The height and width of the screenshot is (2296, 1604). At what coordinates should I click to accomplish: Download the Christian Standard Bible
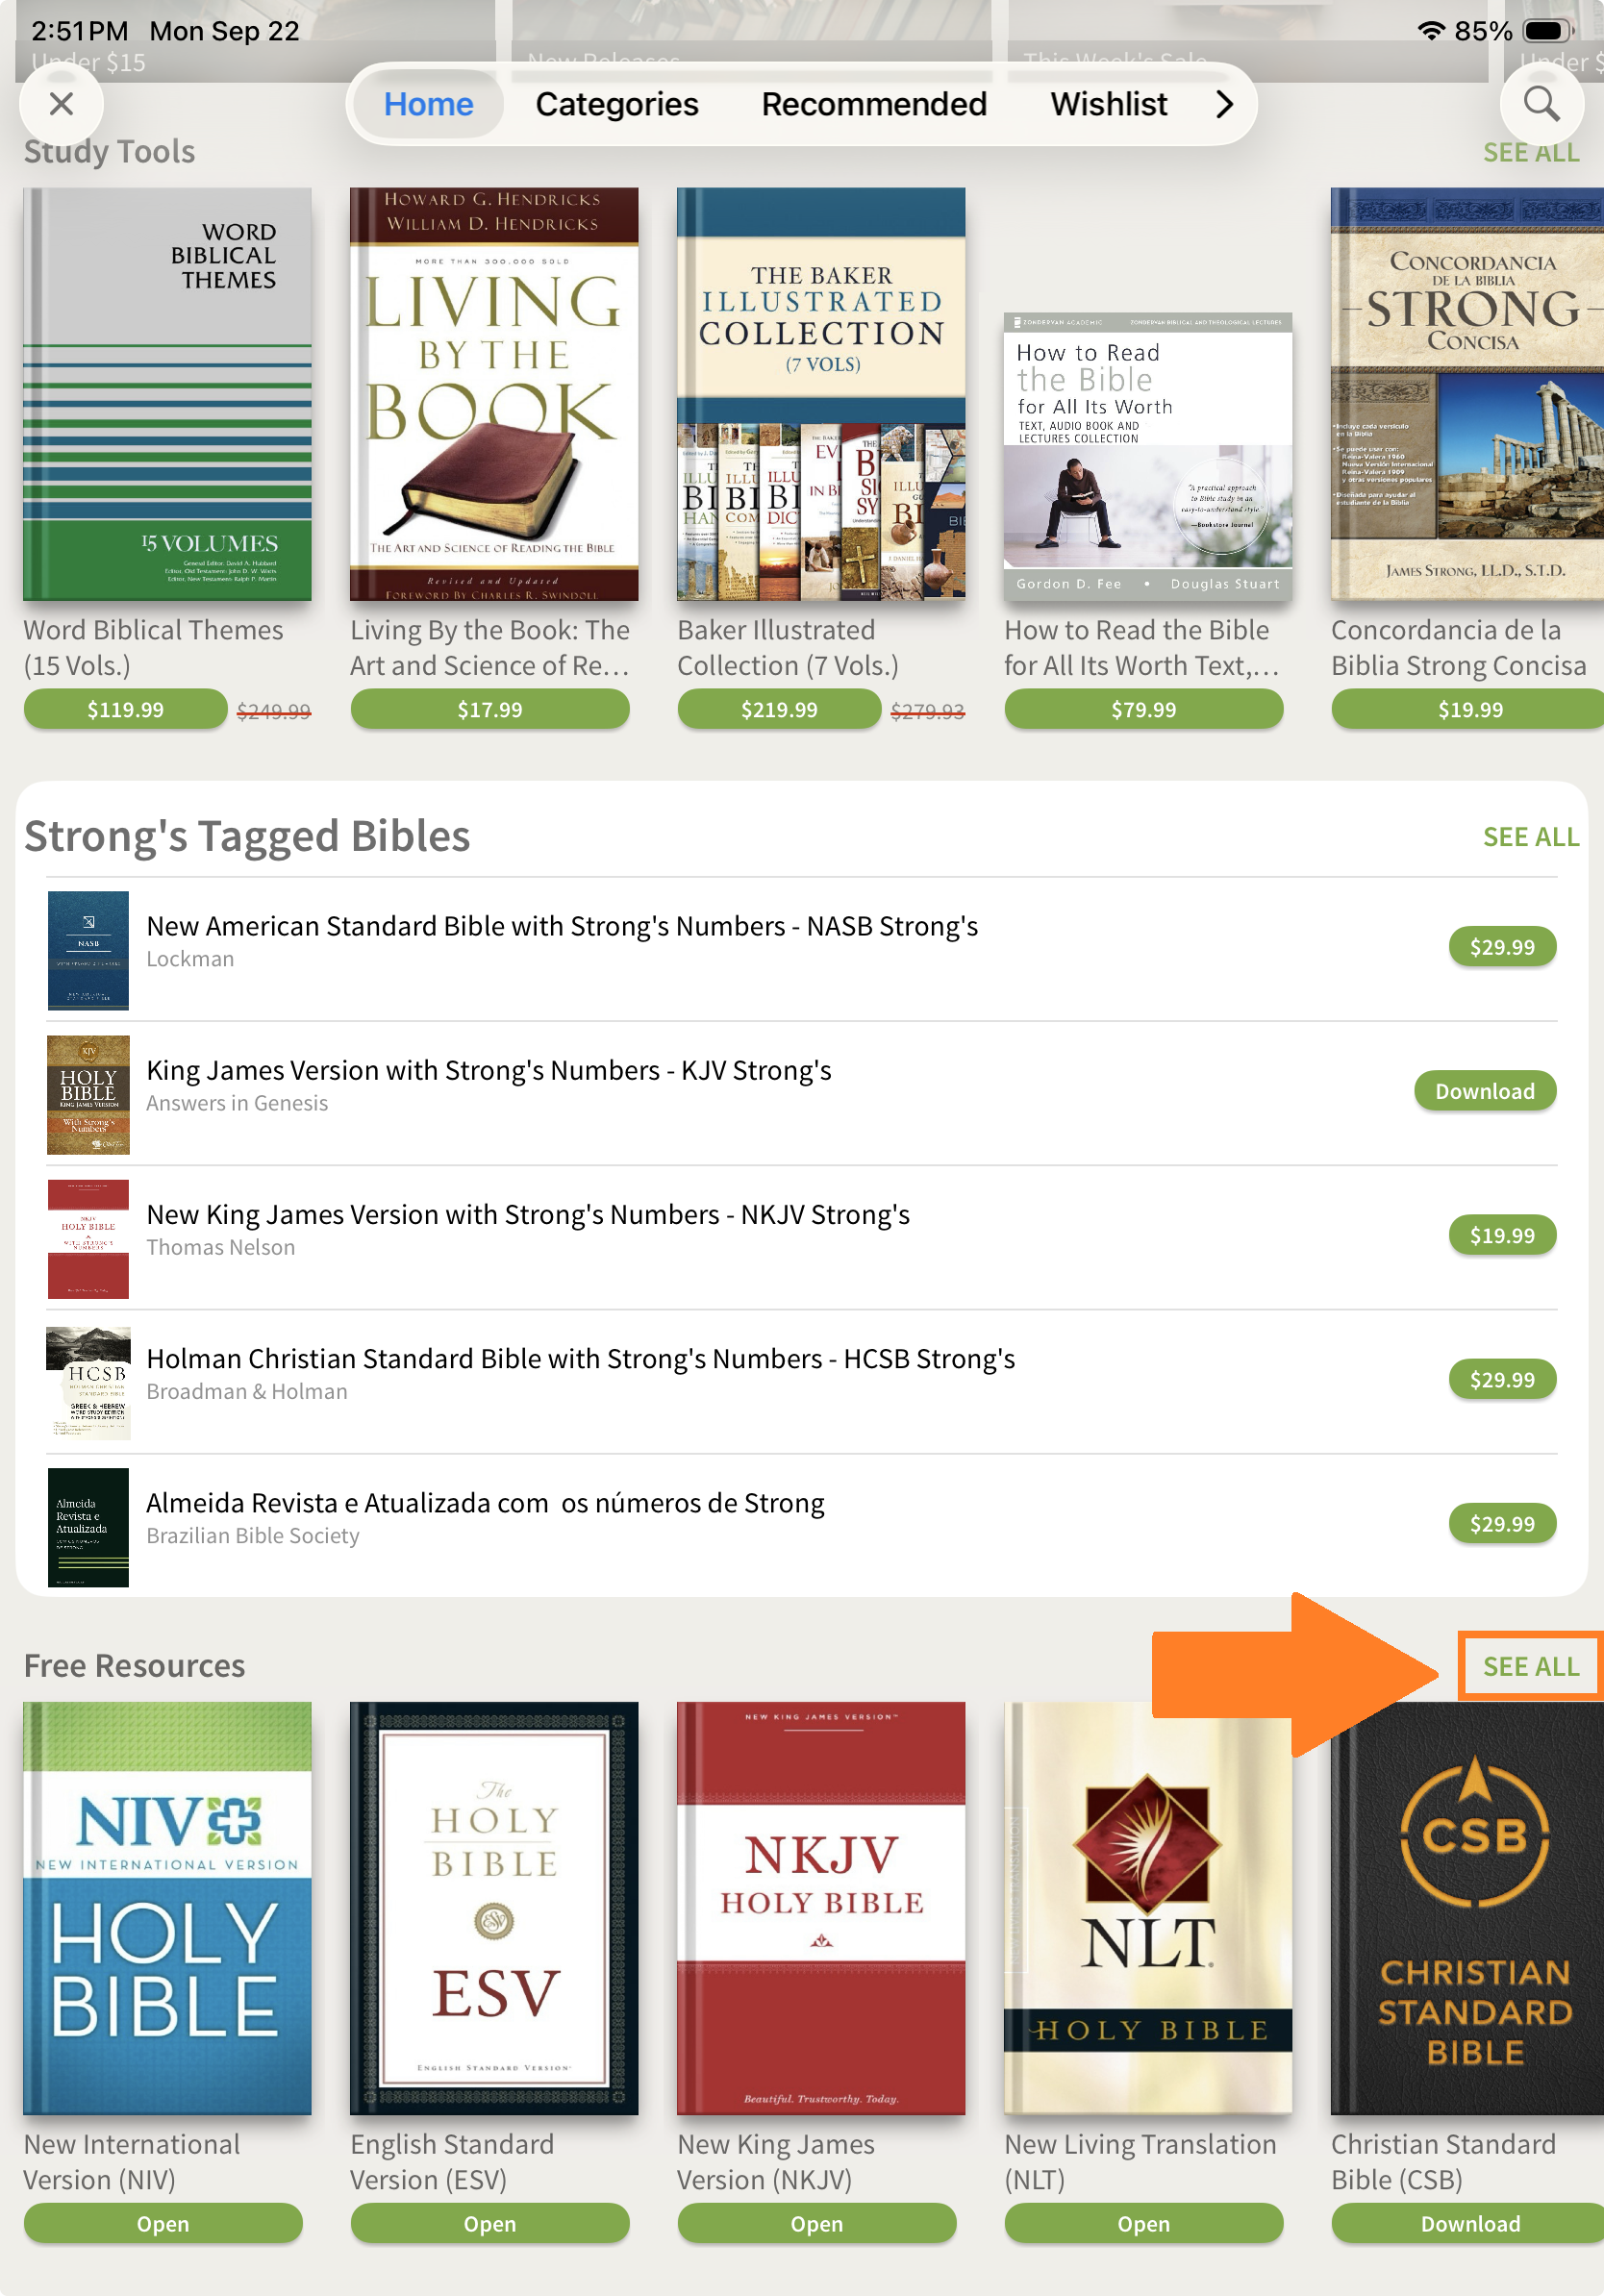1468,2224
